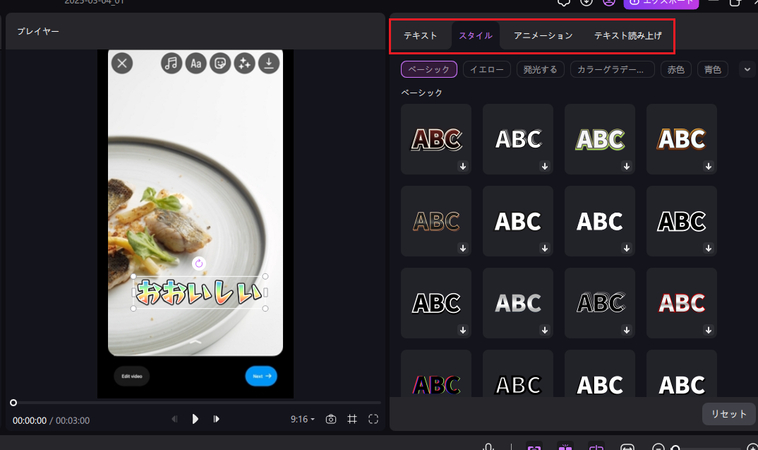Select the ベーシック category chip
This screenshot has width=758, height=450.
tap(429, 70)
